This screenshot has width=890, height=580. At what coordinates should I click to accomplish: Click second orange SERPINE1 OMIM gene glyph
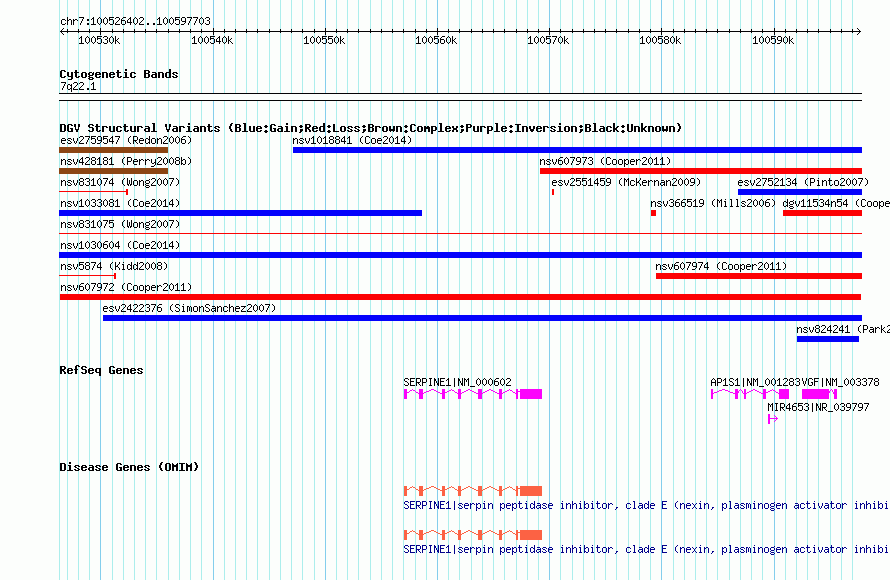[473, 535]
